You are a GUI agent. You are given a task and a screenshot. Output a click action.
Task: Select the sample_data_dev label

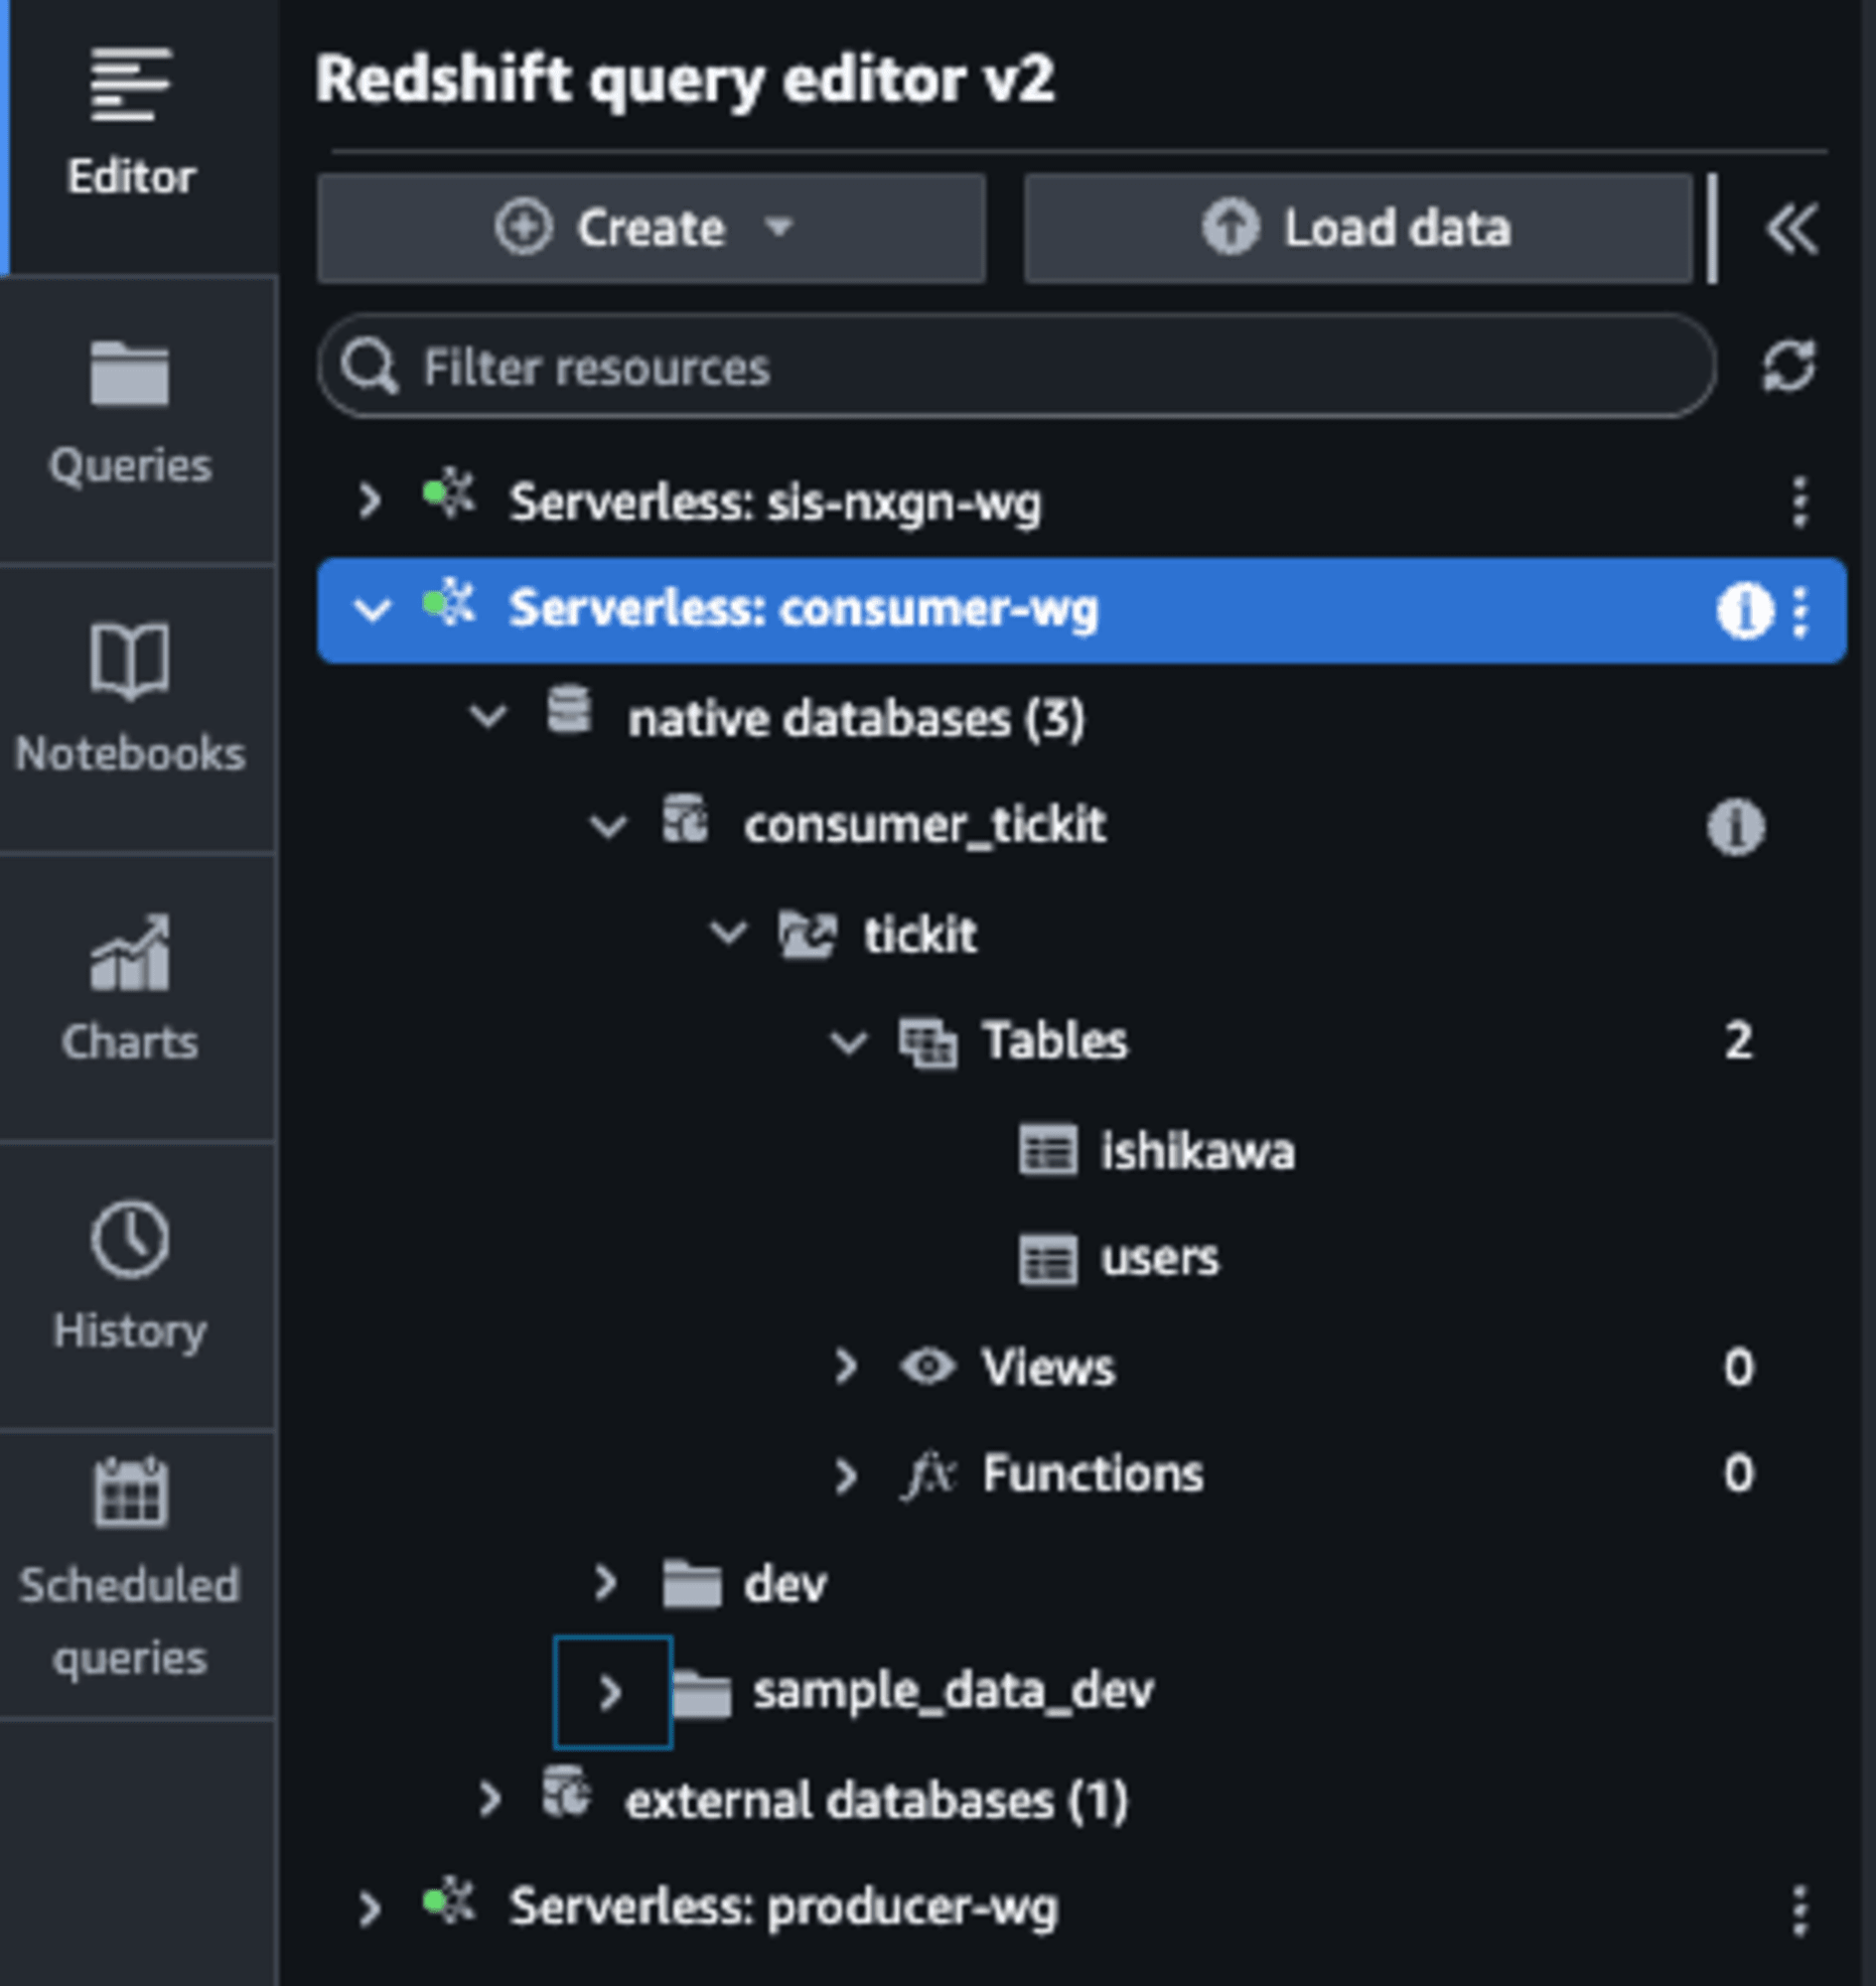coord(953,1691)
